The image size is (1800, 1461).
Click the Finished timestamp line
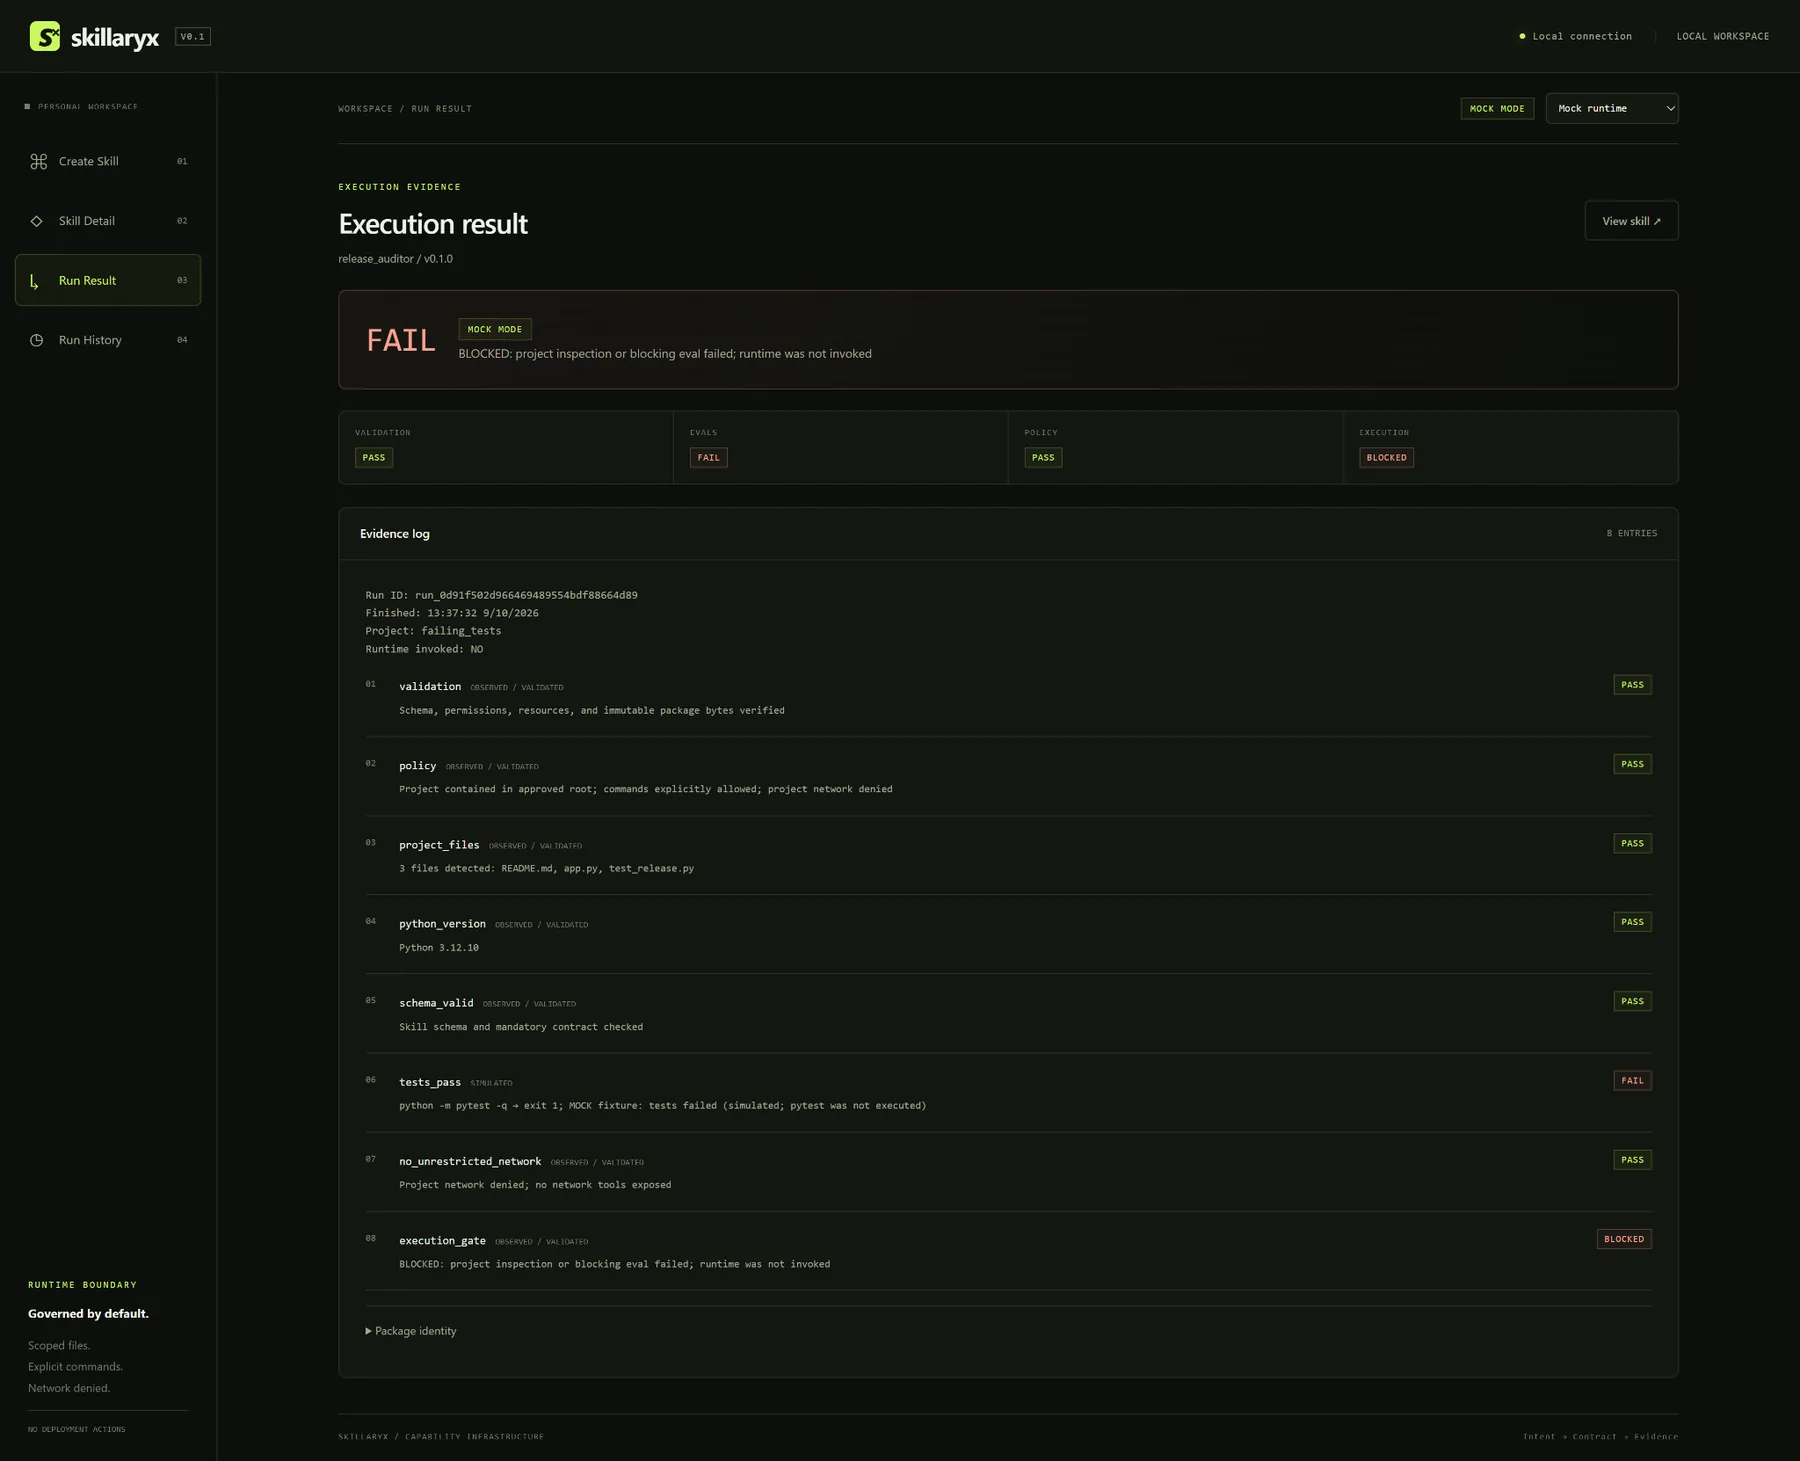pyautogui.click(x=452, y=613)
